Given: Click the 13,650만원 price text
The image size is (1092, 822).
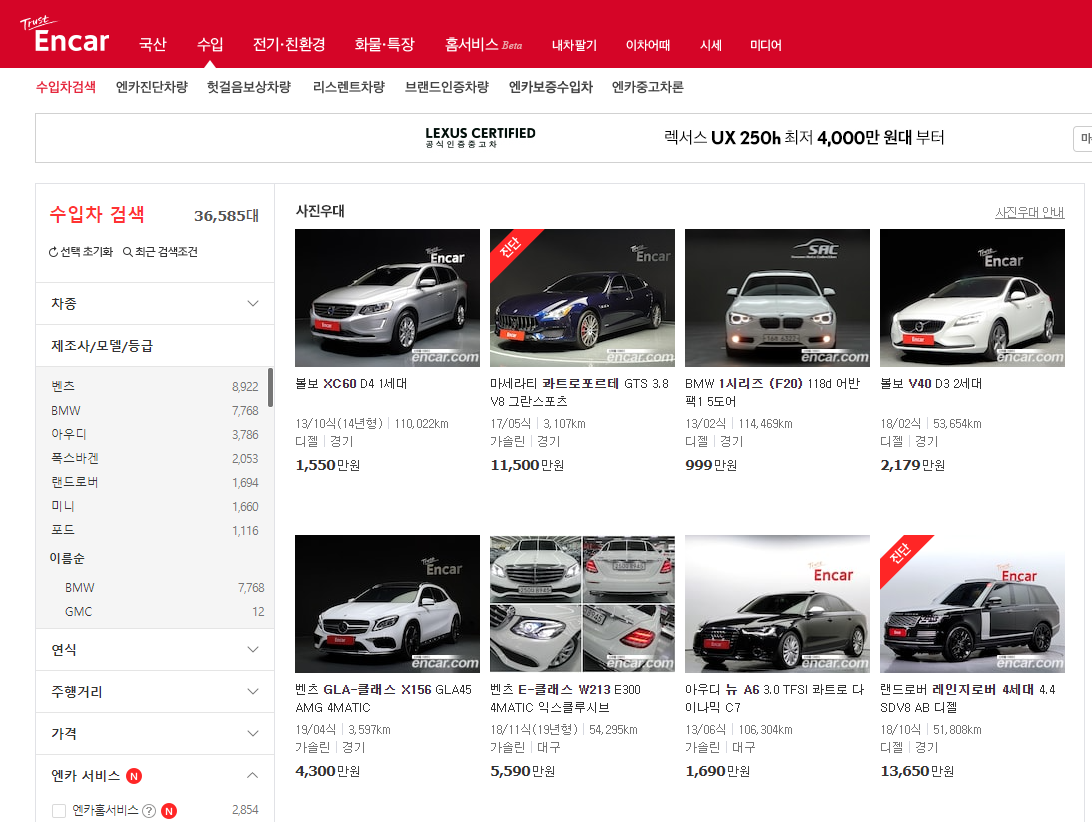Looking at the screenshot, I should coord(917,771).
